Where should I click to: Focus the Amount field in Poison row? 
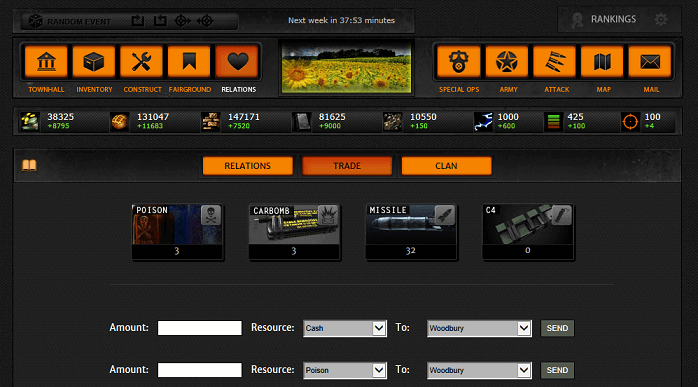pyautogui.click(x=199, y=370)
